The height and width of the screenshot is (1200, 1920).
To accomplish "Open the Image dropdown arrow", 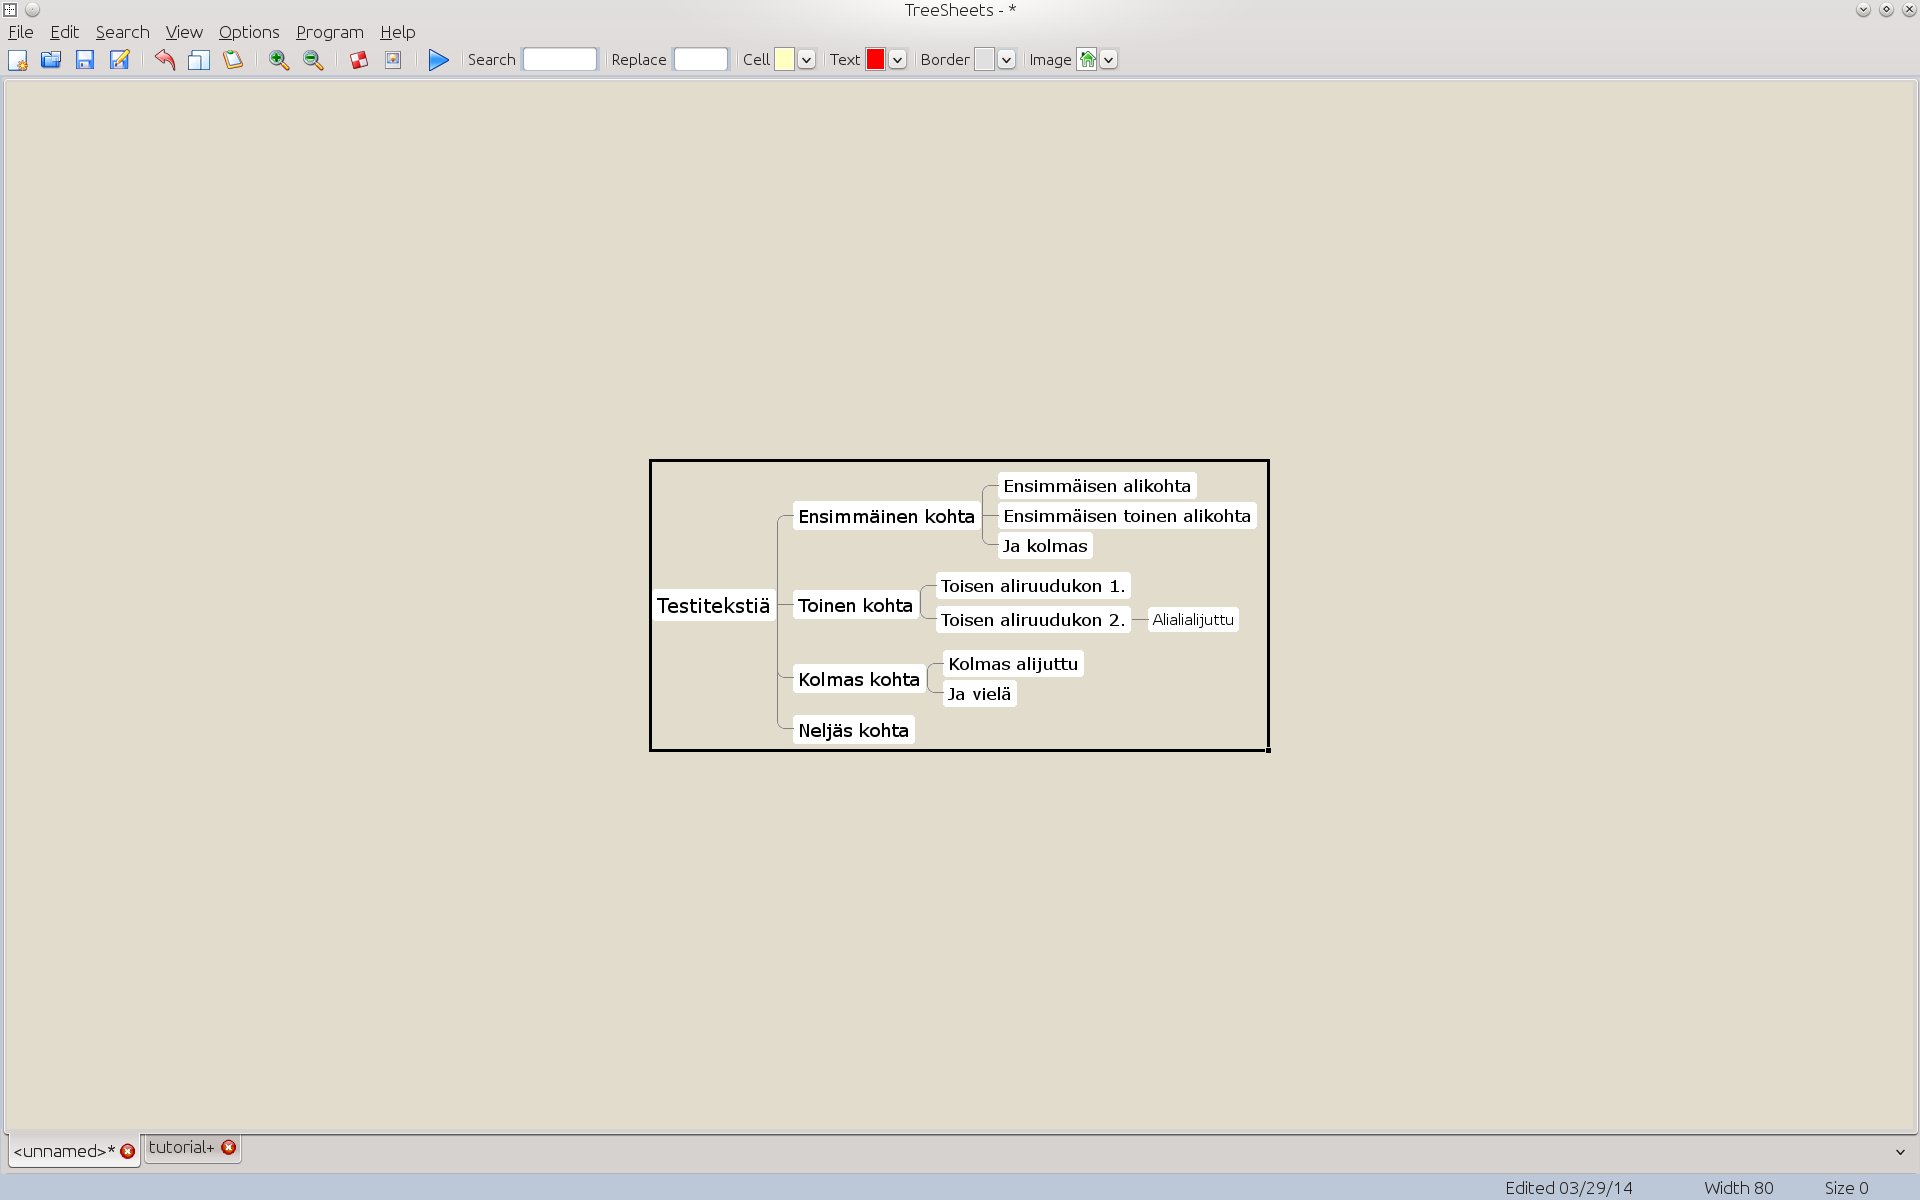I will [x=1109, y=60].
